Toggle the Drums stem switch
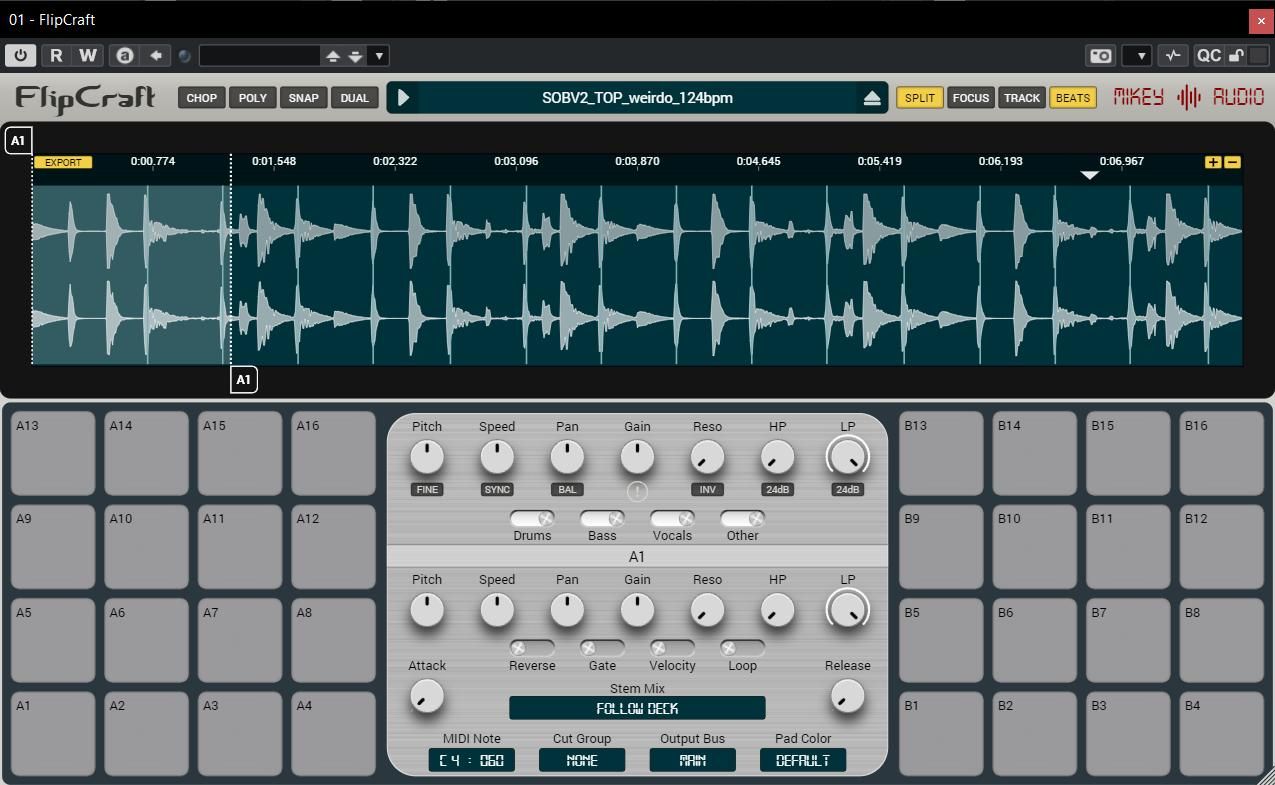The width and height of the screenshot is (1275, 785). [532, 519]
